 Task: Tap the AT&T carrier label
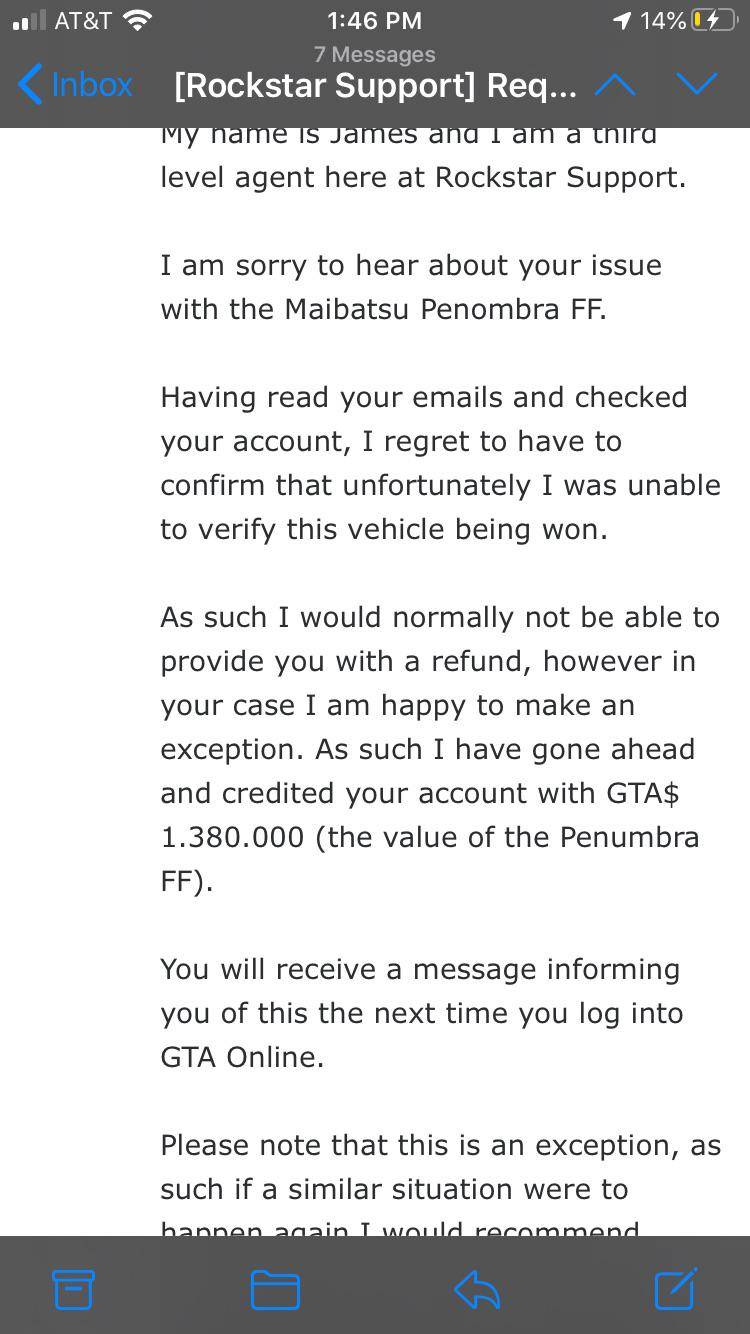pos(83,20)
